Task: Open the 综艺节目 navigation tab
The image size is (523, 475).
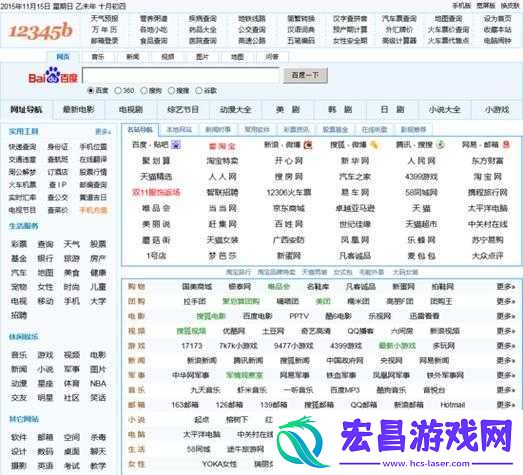Action: coord(183,109)
